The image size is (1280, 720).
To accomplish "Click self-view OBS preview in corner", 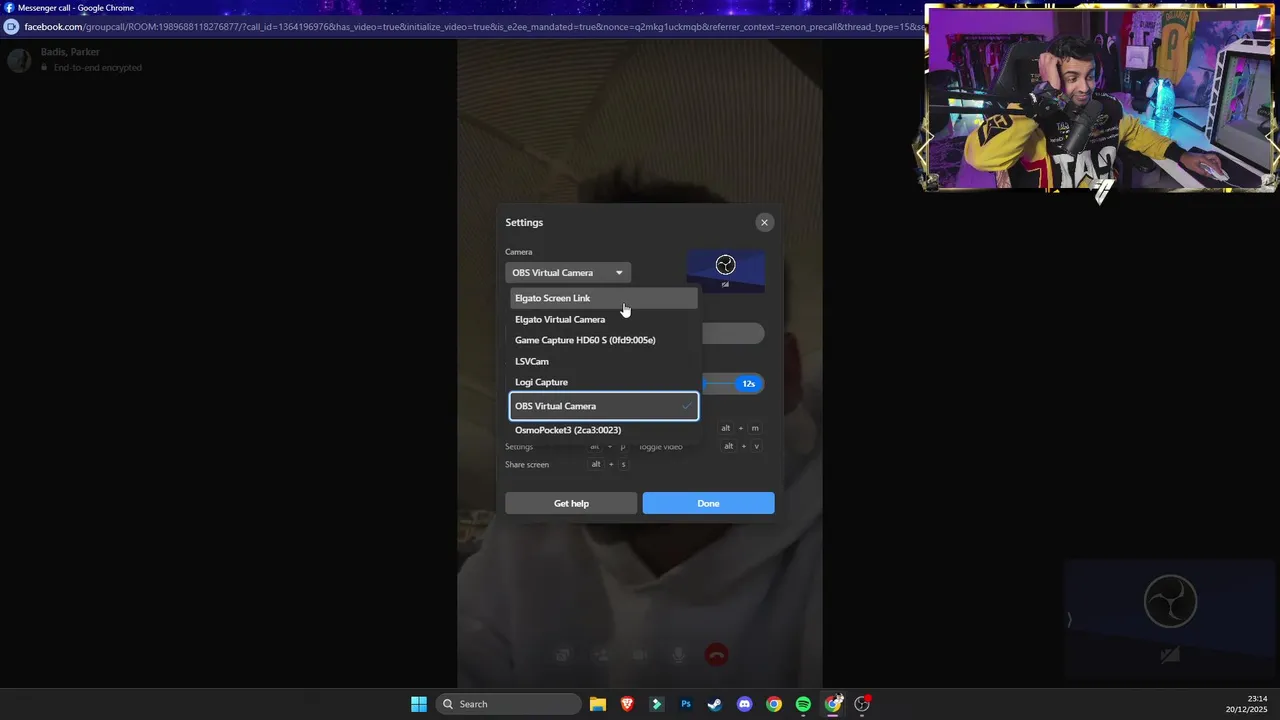I will pyautogui.click(x=1170, y=619).
